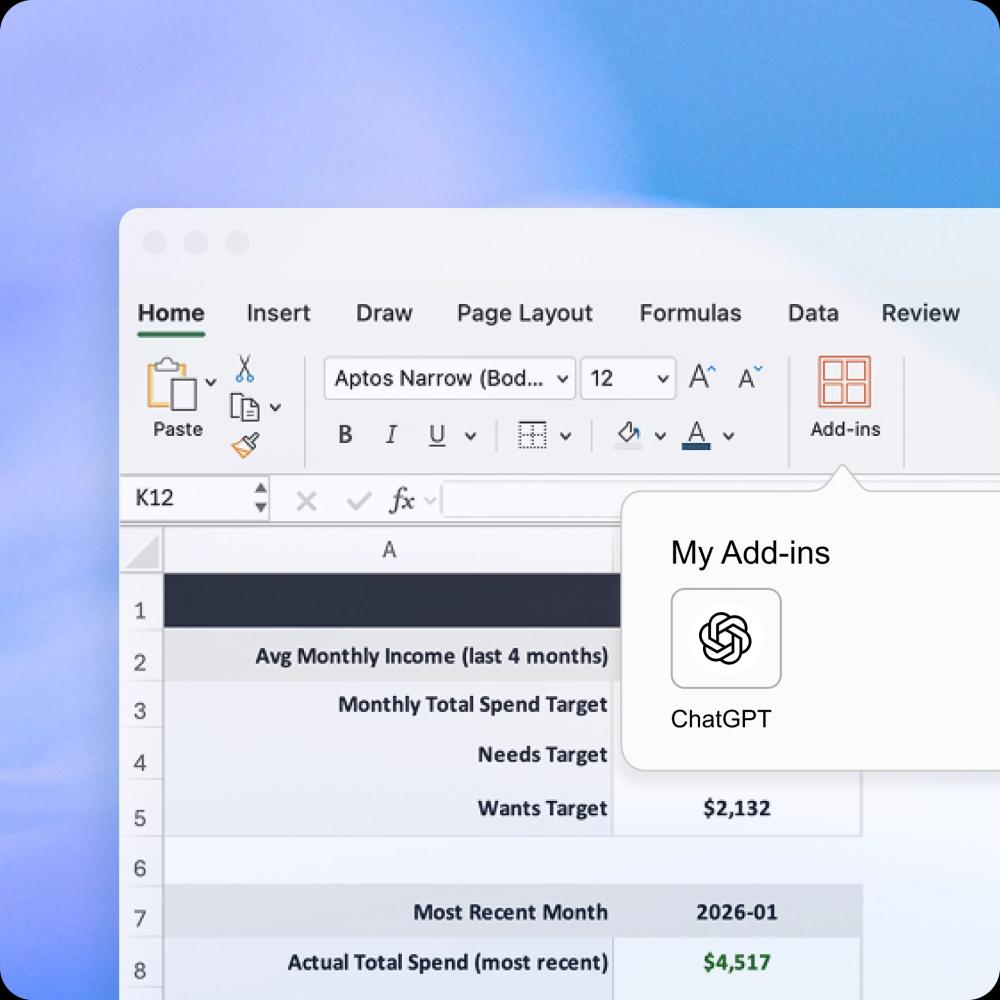Click the Borders icon
This screenshot has height=1000, width=1000.
tap(532, 435)
